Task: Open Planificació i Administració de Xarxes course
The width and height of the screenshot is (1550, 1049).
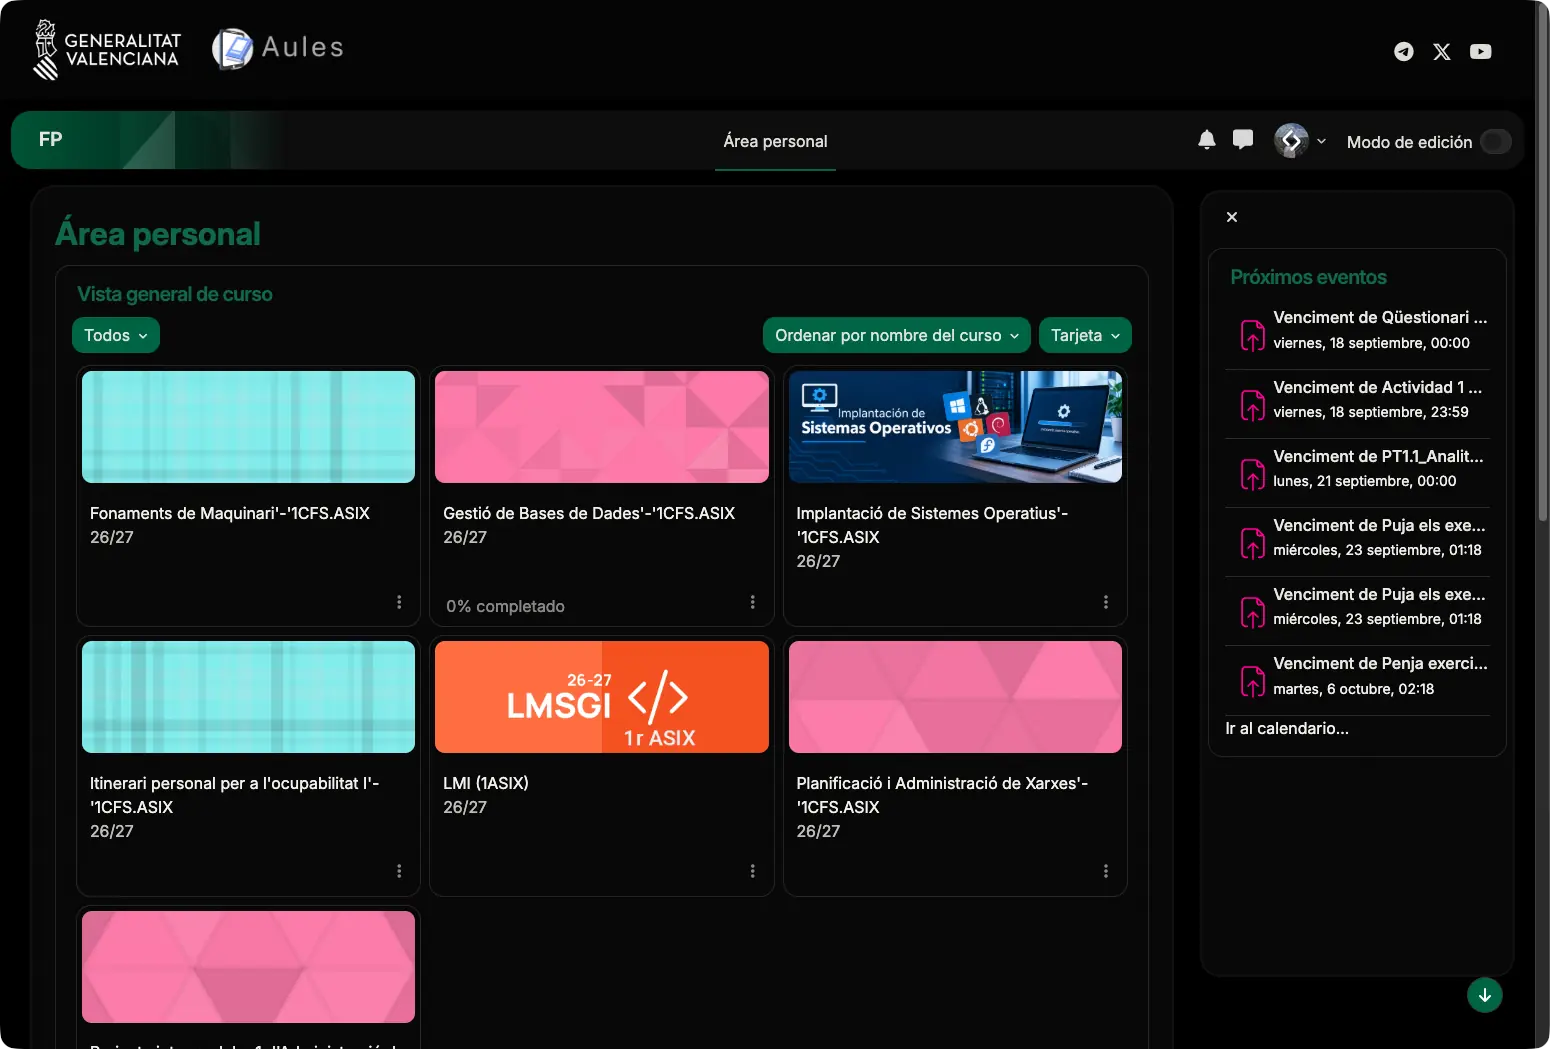Action: (942, 795)
